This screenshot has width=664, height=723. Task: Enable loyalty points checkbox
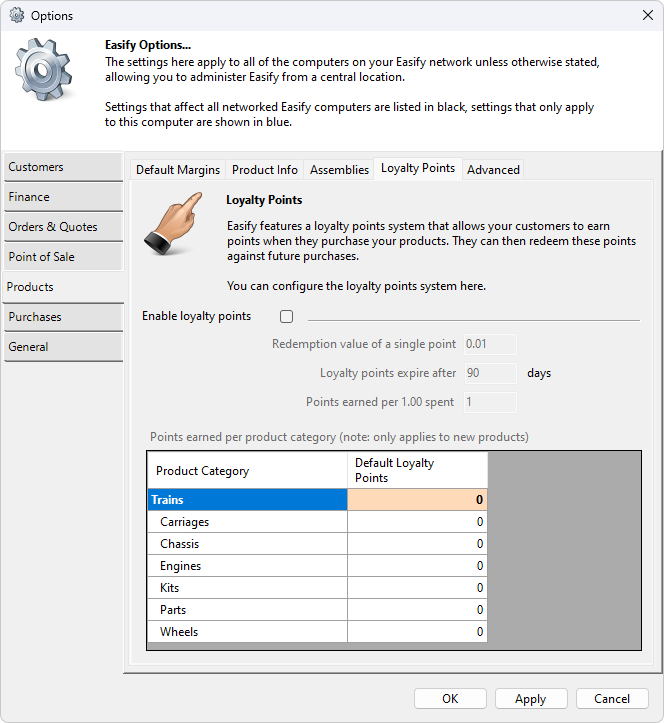click(287, 317)
